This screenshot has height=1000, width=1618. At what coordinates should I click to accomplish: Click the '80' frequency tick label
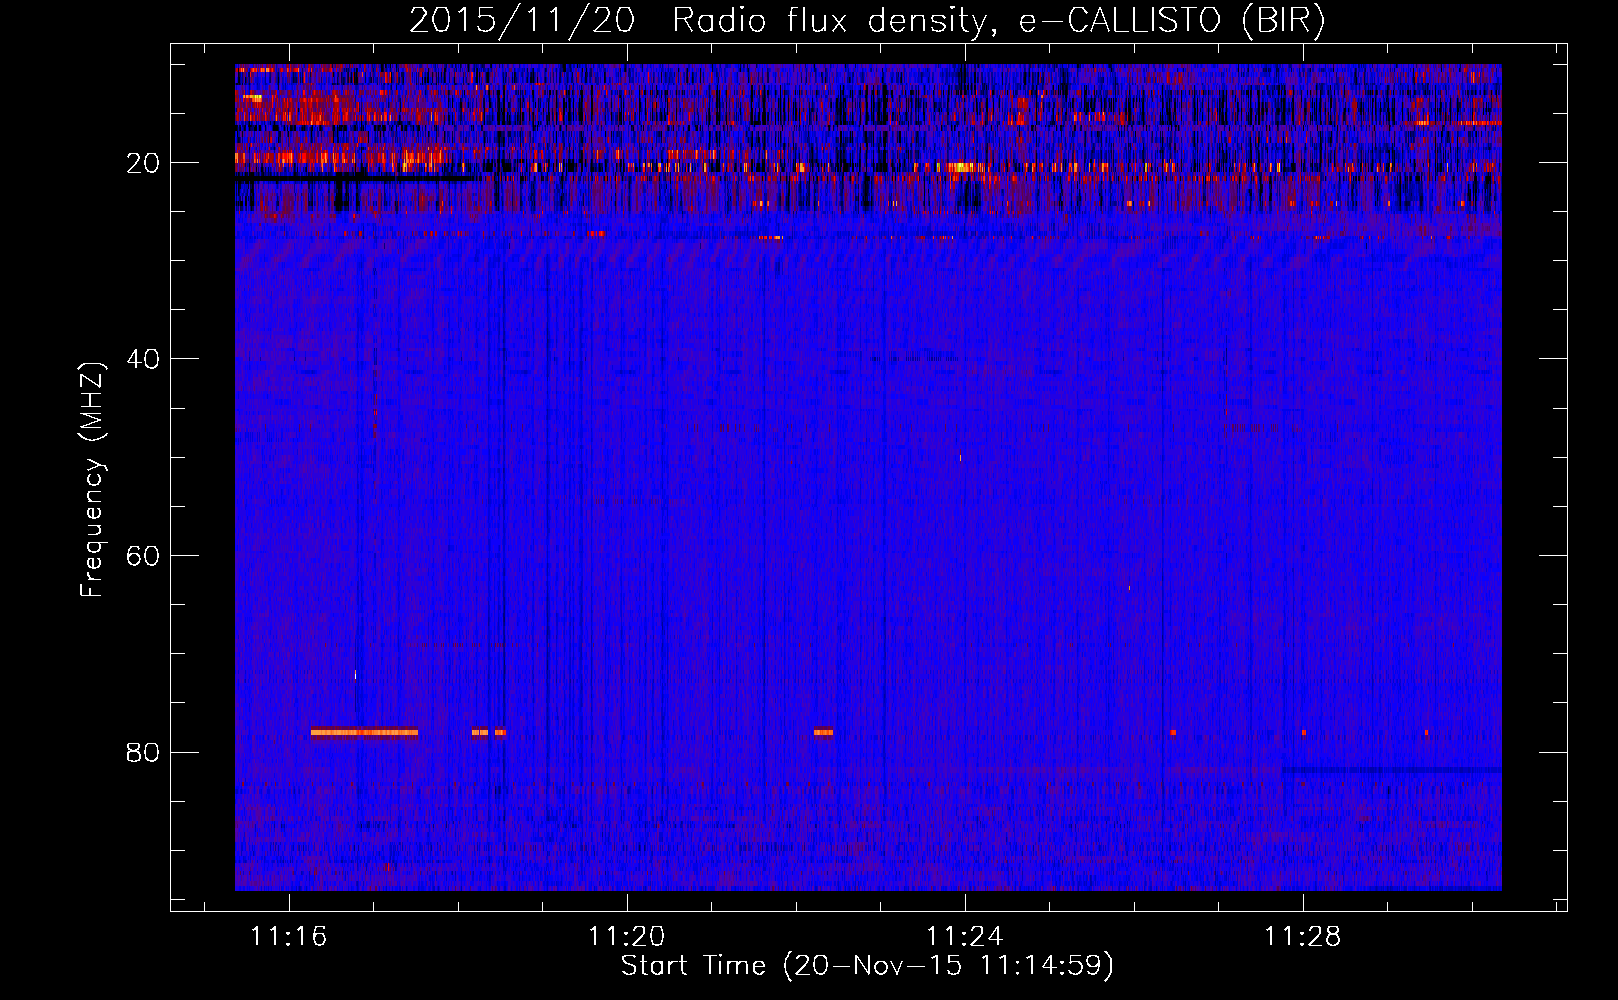click(143, 752)
